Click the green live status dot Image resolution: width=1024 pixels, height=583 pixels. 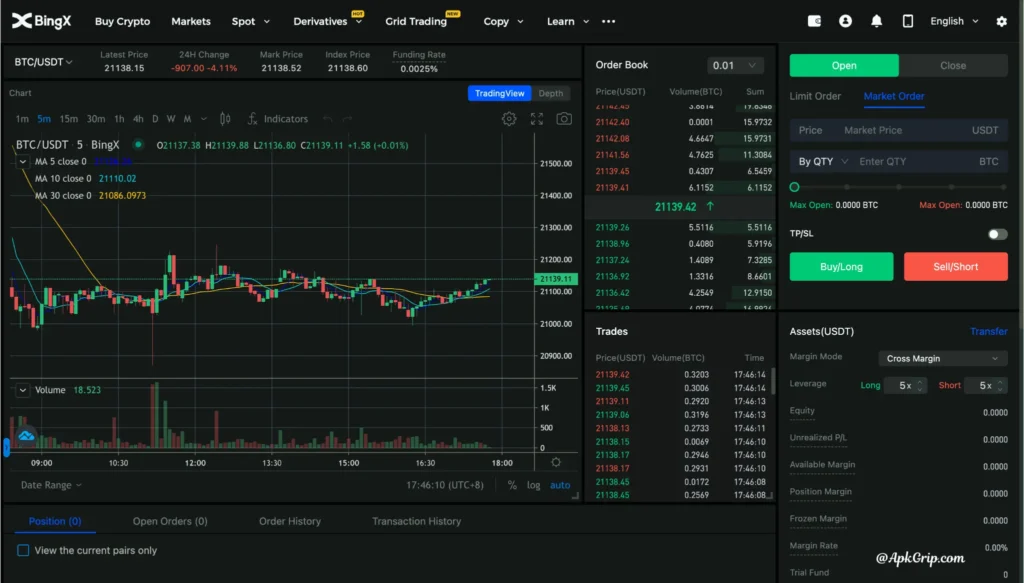click(138, 144)
